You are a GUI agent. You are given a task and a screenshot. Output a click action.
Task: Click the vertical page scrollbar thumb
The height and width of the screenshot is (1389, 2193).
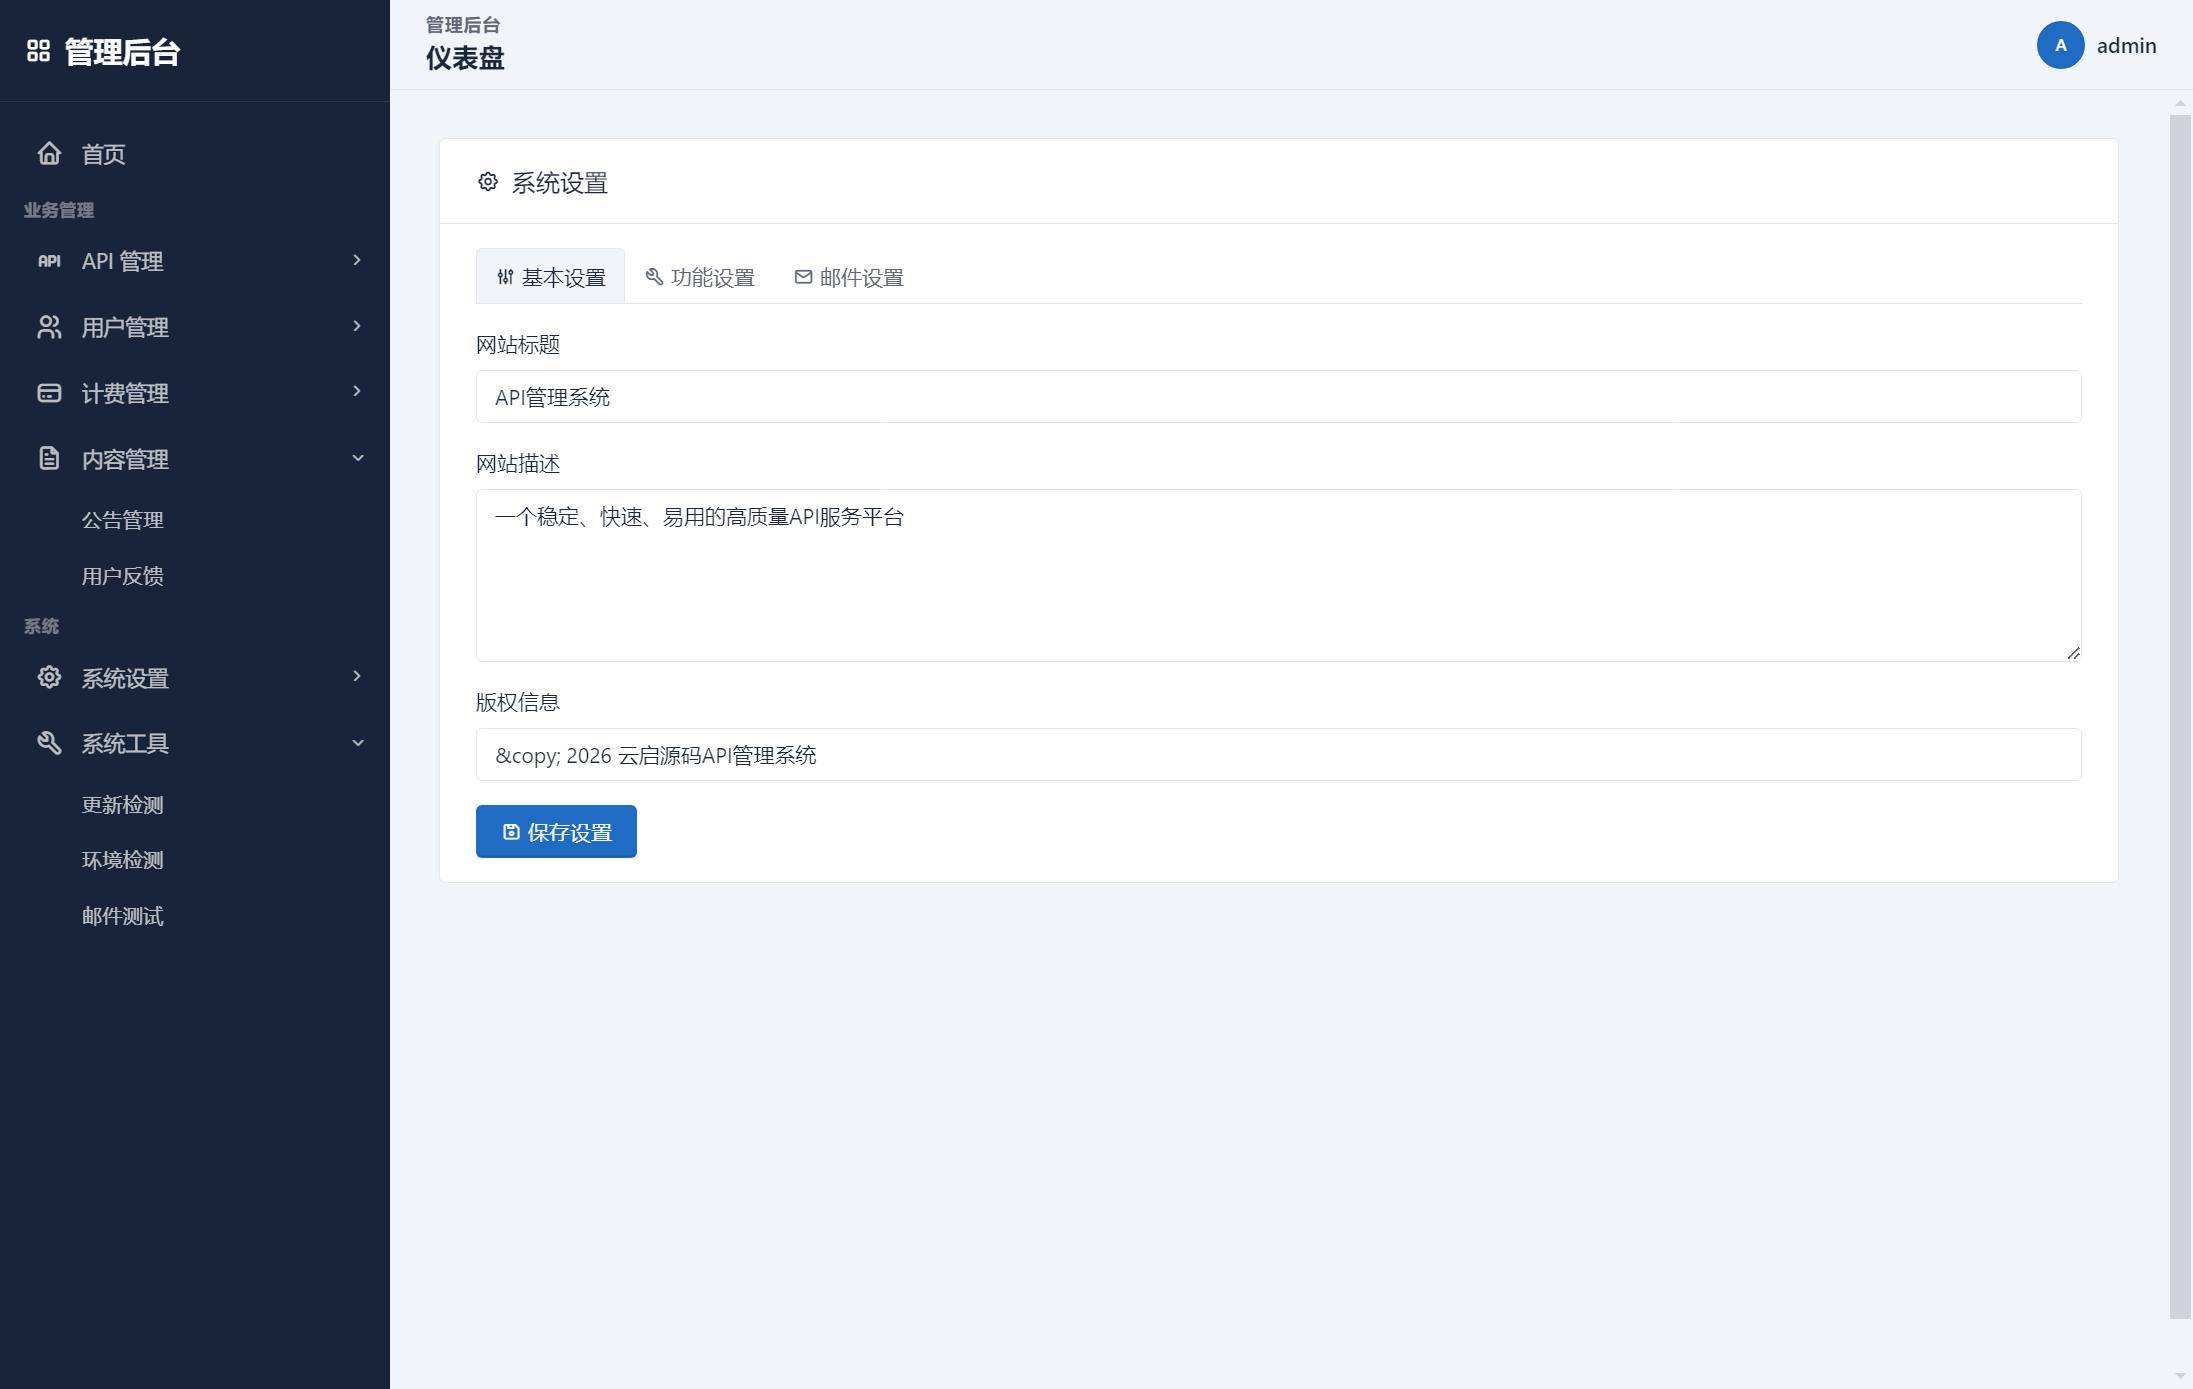point(2180,717)
